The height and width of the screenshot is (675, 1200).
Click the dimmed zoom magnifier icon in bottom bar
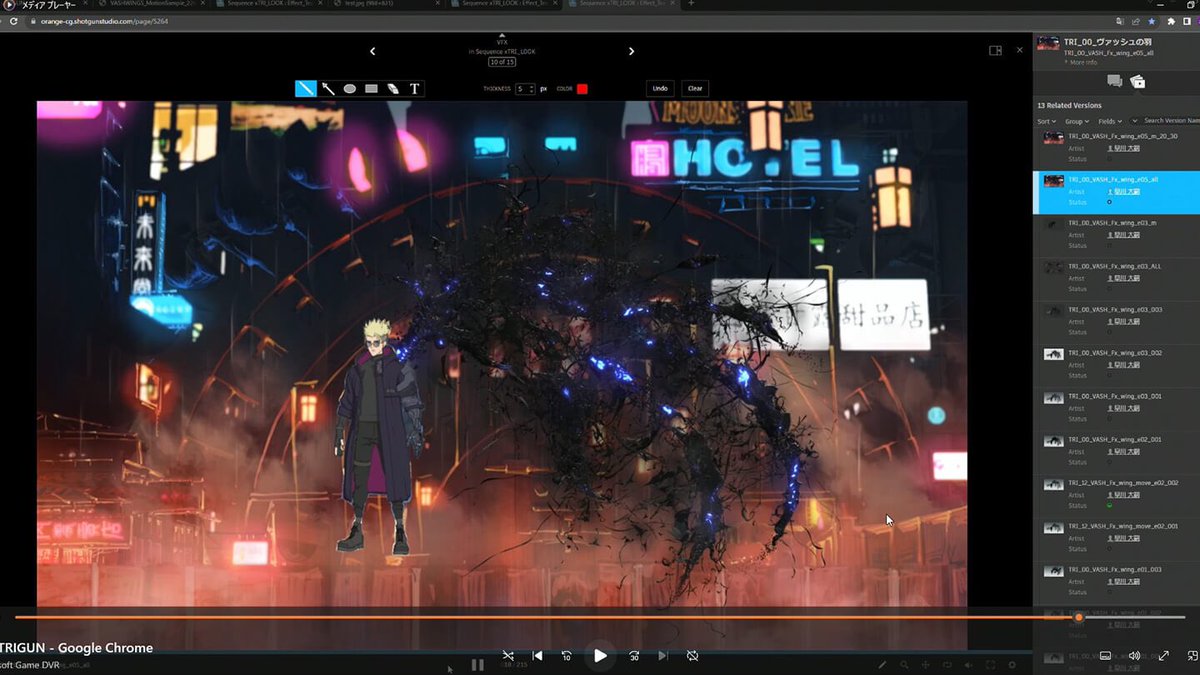[x=904, y=665]
